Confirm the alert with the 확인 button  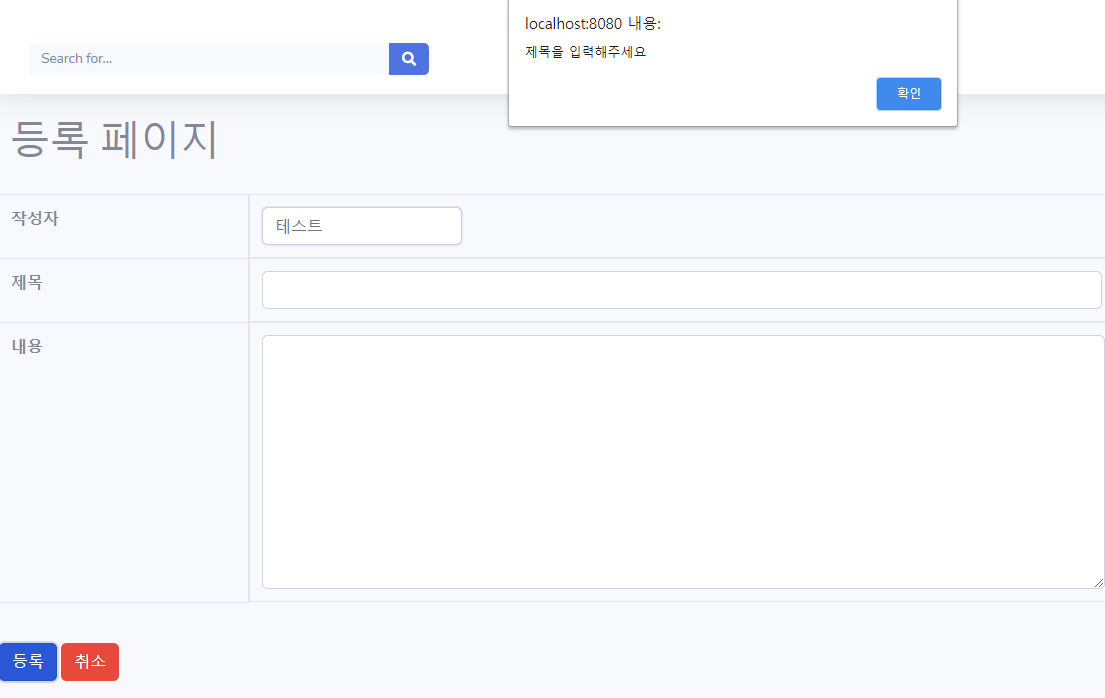pyautogui.click(x=908, y=94)
